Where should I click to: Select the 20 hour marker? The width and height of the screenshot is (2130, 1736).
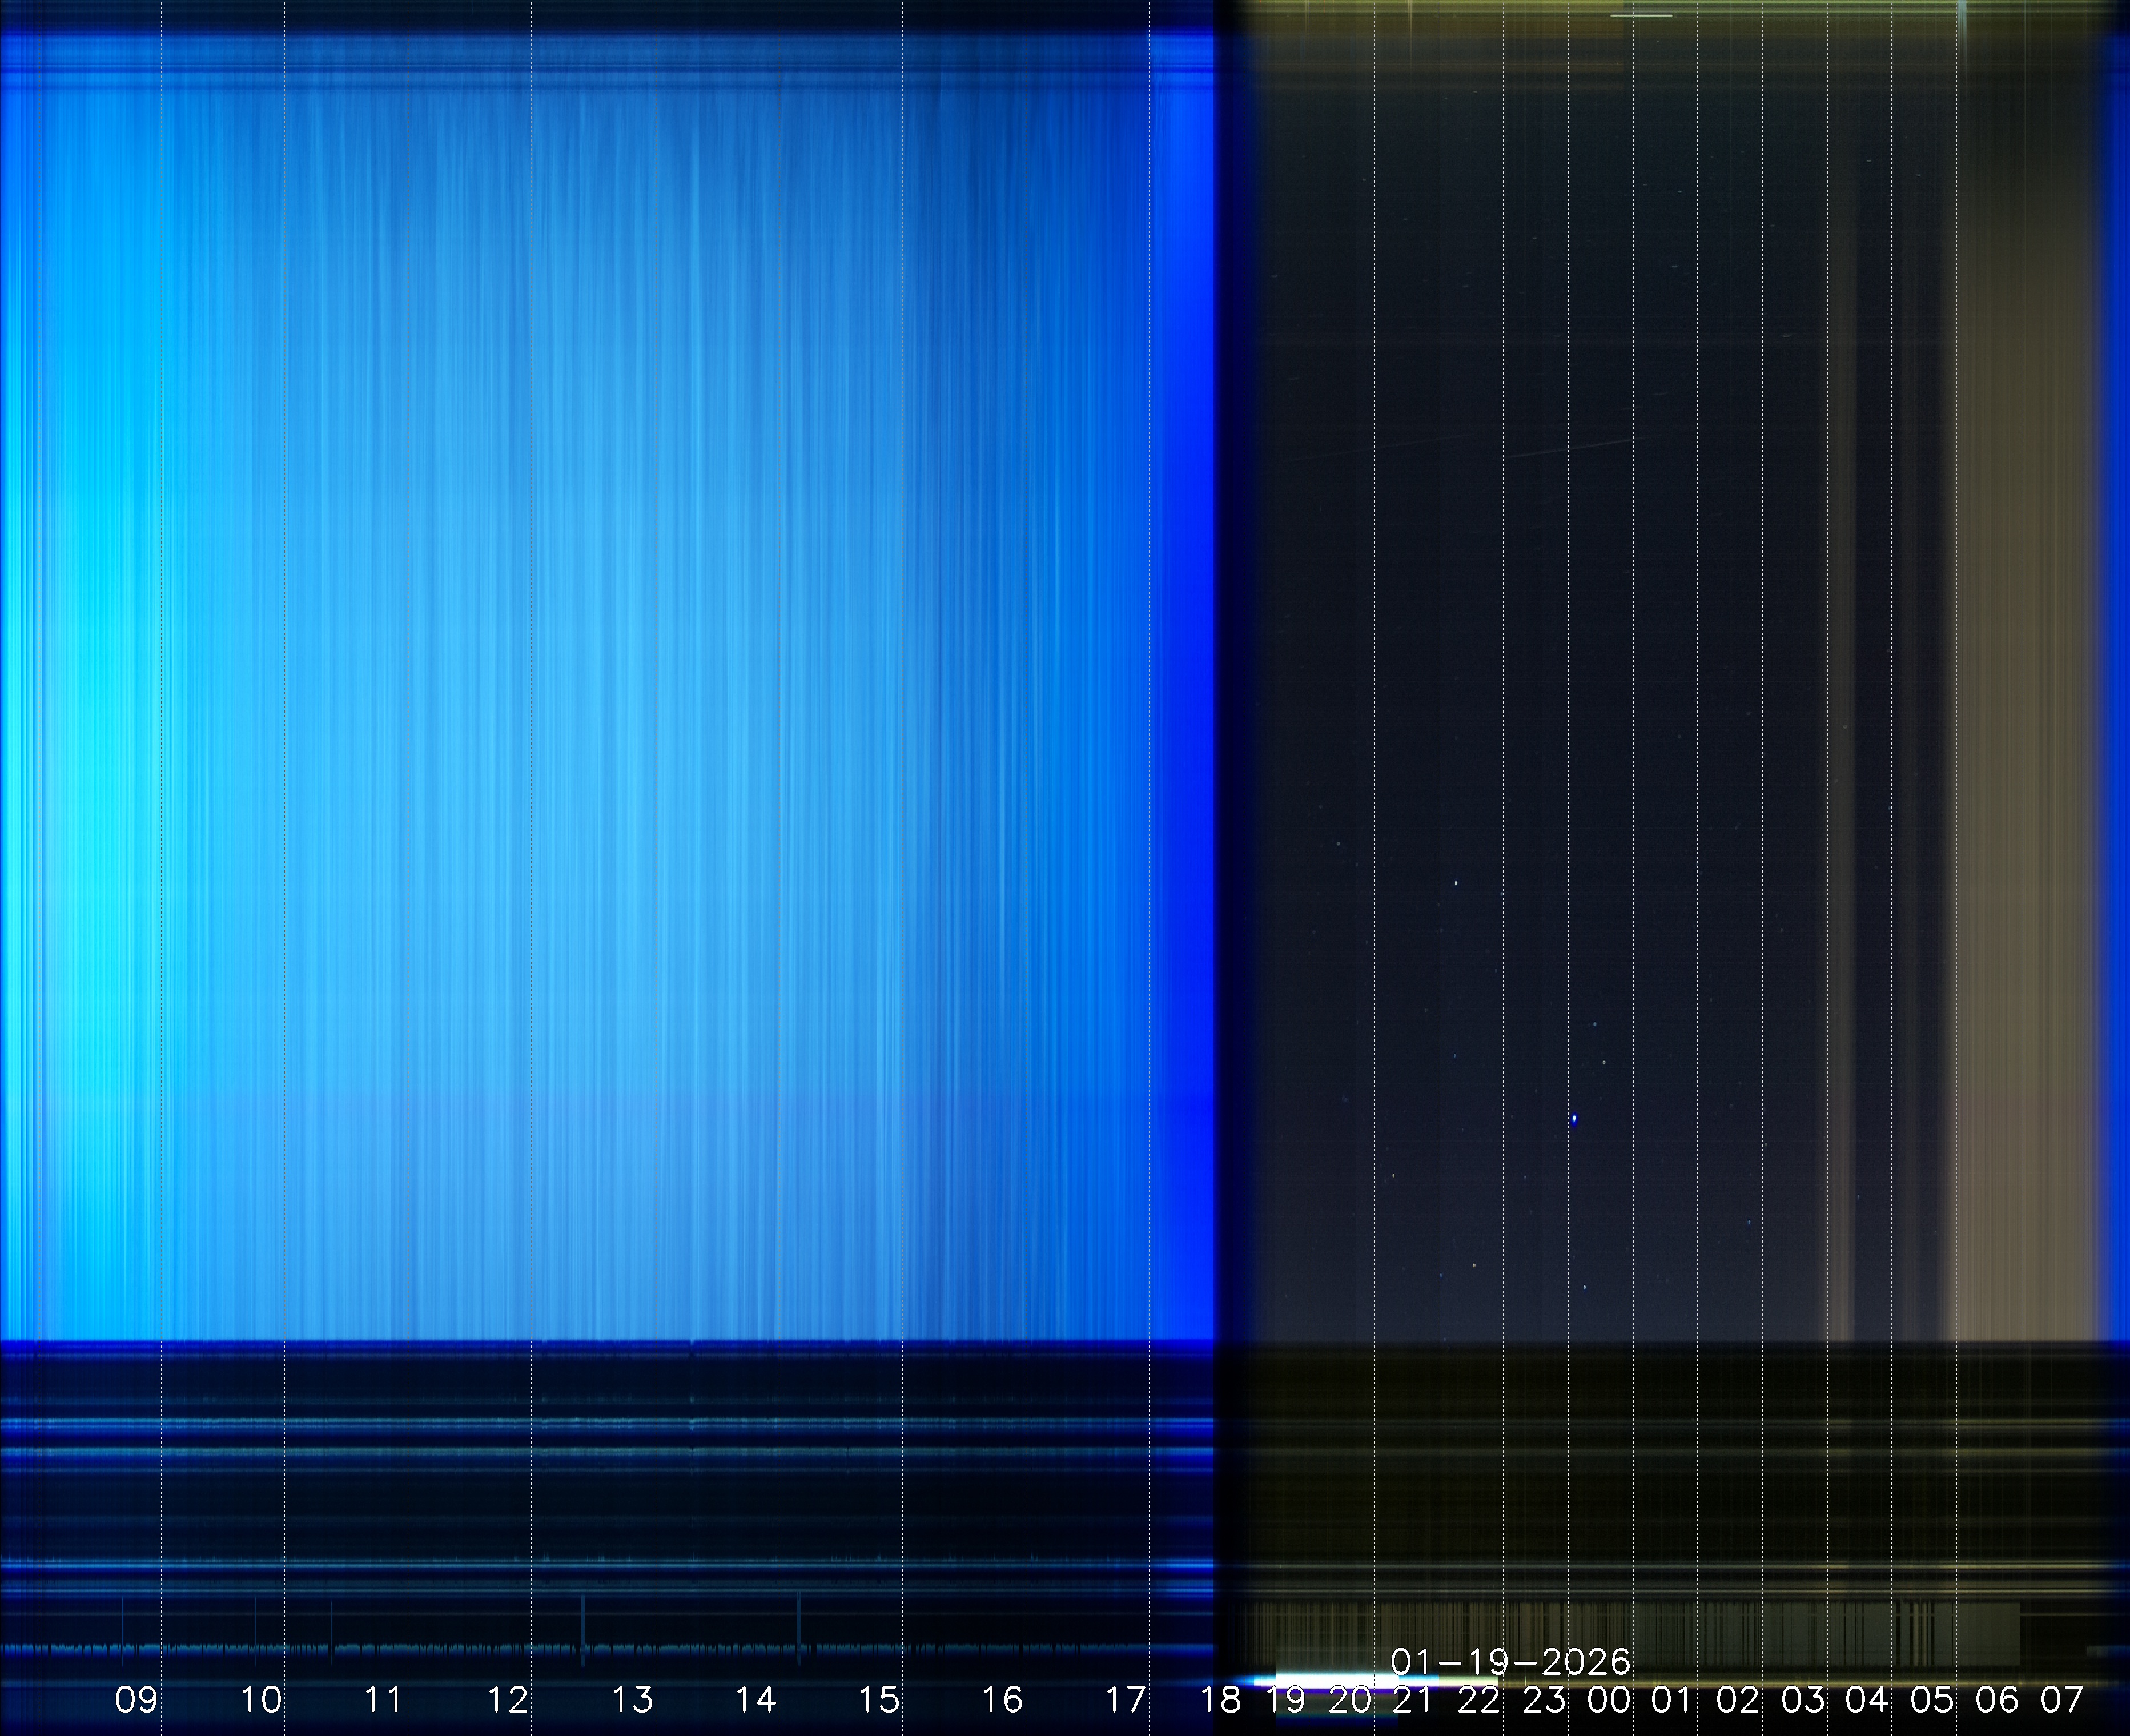click(1349, 1699)
